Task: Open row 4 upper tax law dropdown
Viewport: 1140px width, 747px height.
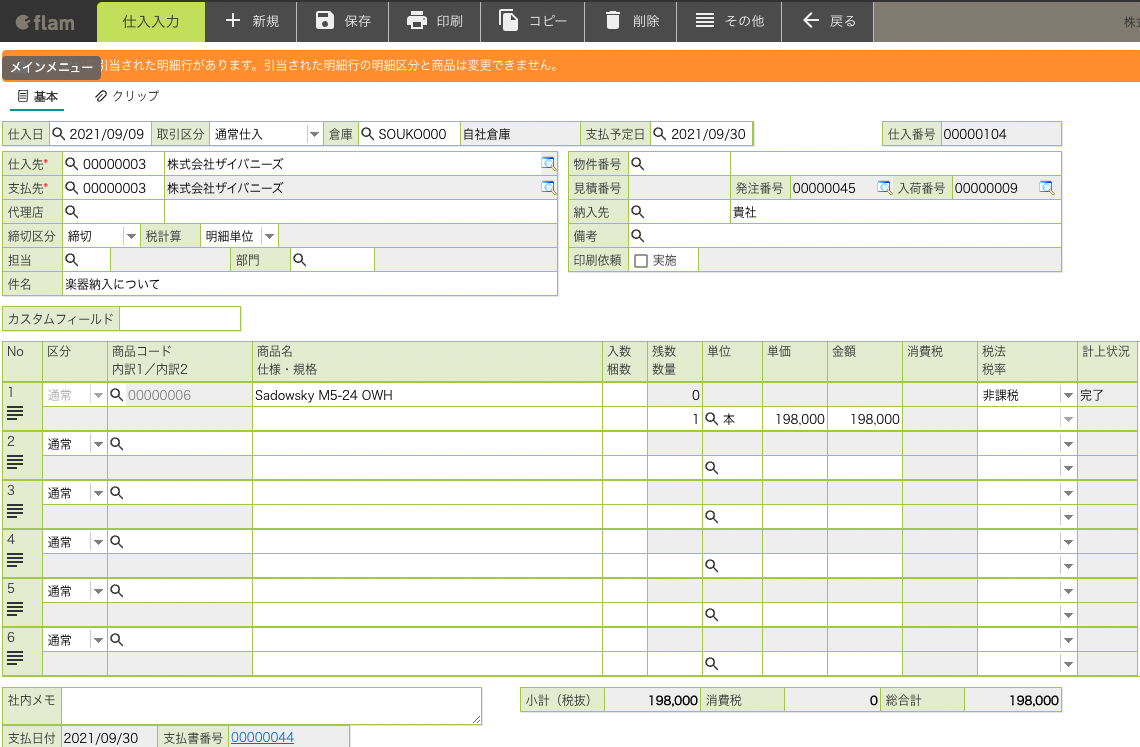Action: [x=1068, y=542]
